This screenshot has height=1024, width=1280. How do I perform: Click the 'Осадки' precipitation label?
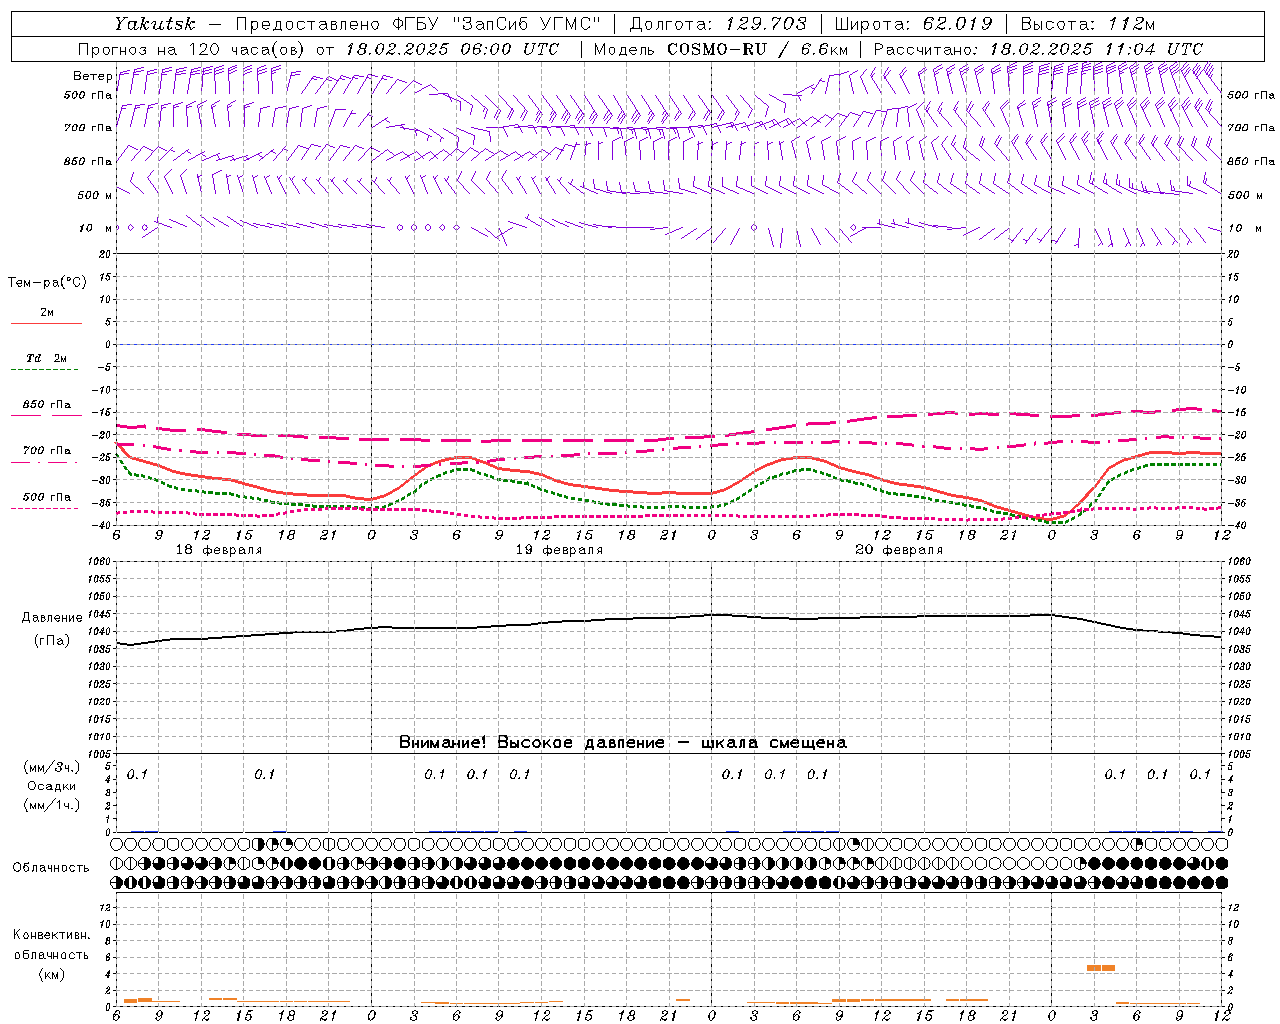point(52,786)
